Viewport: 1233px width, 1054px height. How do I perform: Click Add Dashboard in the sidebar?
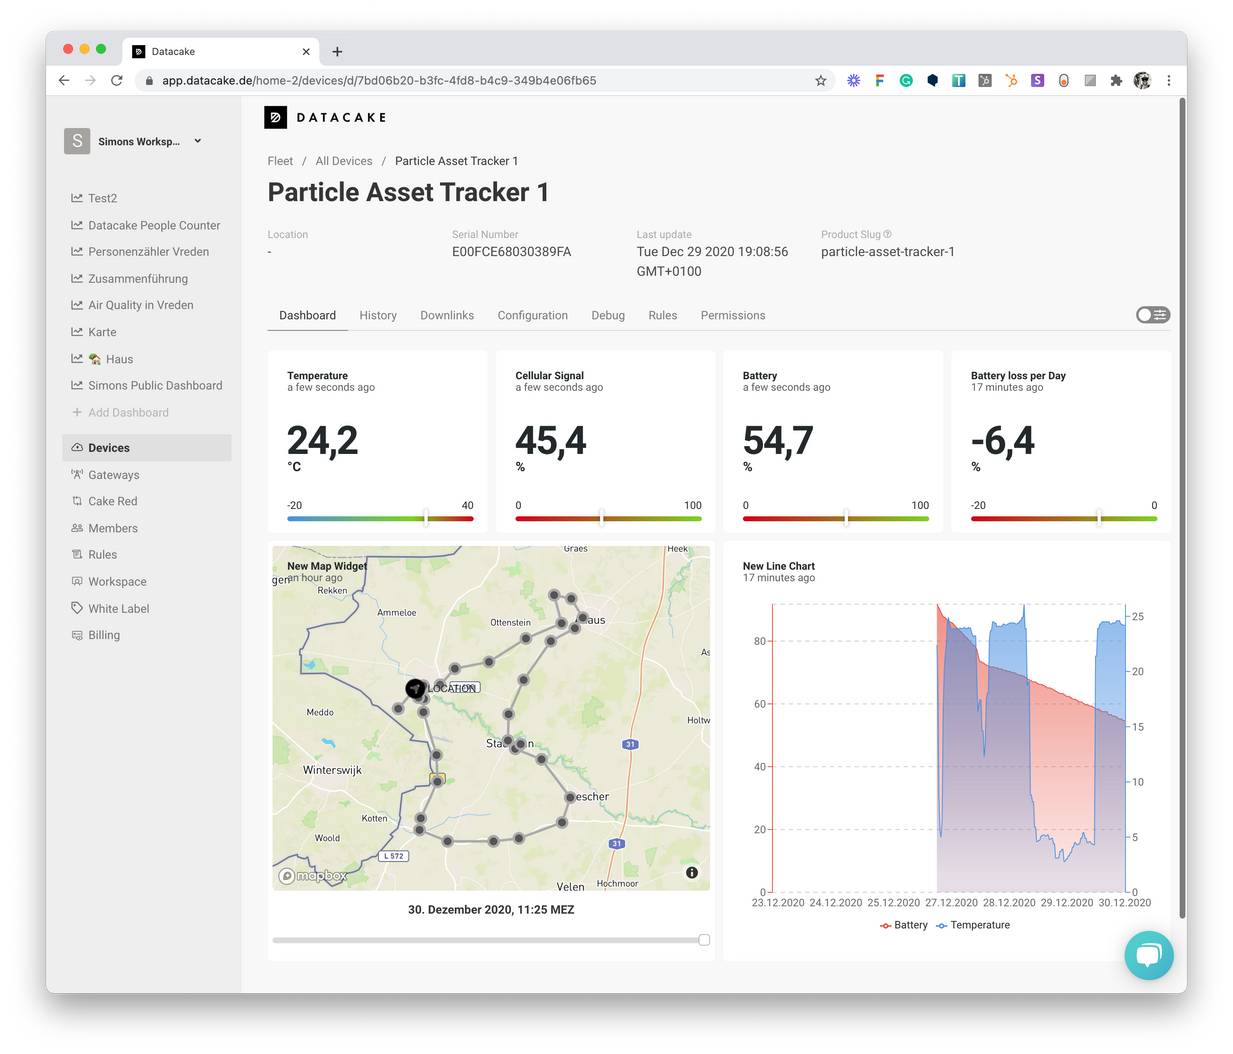click(x=122, y=412)
